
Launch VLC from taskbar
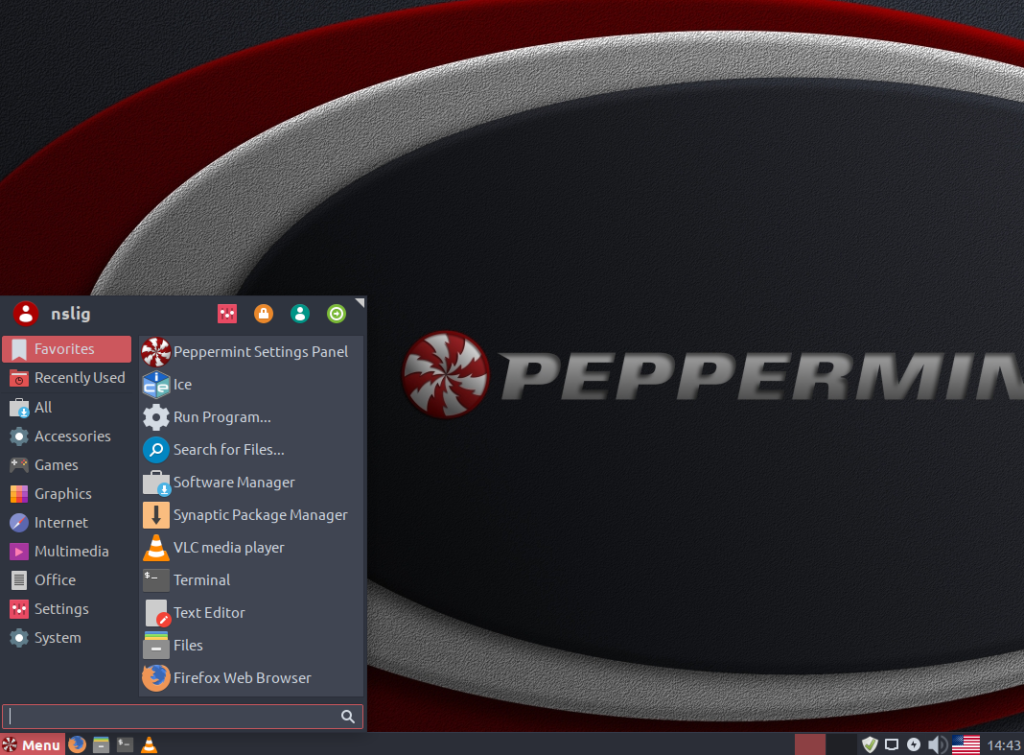pos(149,745)
